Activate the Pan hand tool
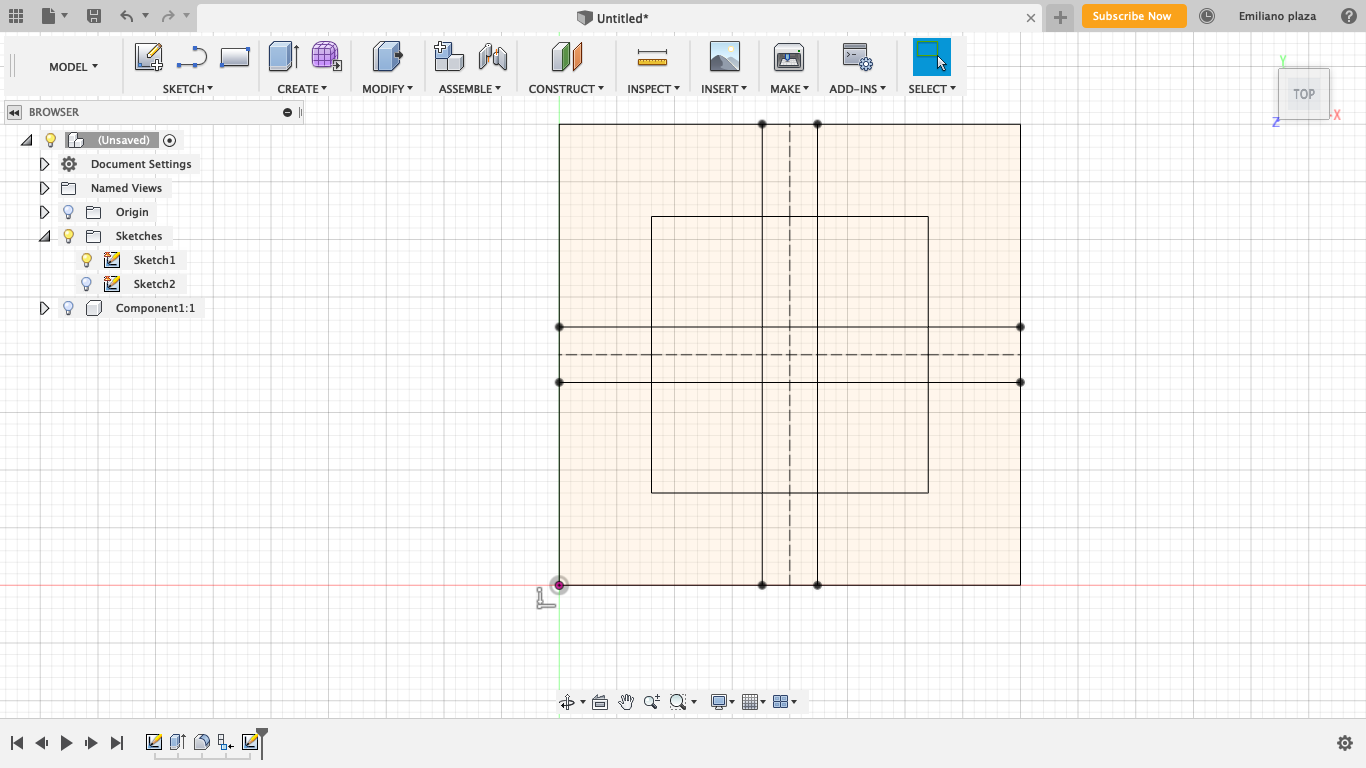Screen dimensions: 1366x768 point(626,702)
